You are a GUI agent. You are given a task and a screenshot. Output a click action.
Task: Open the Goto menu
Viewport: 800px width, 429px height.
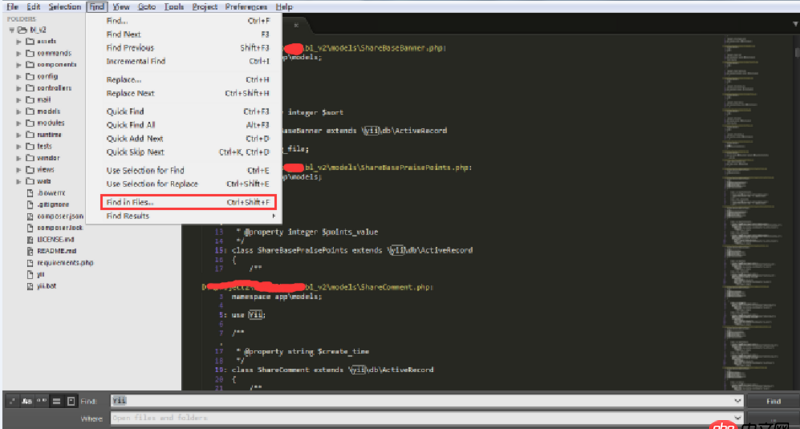click(x=147, y=7)
